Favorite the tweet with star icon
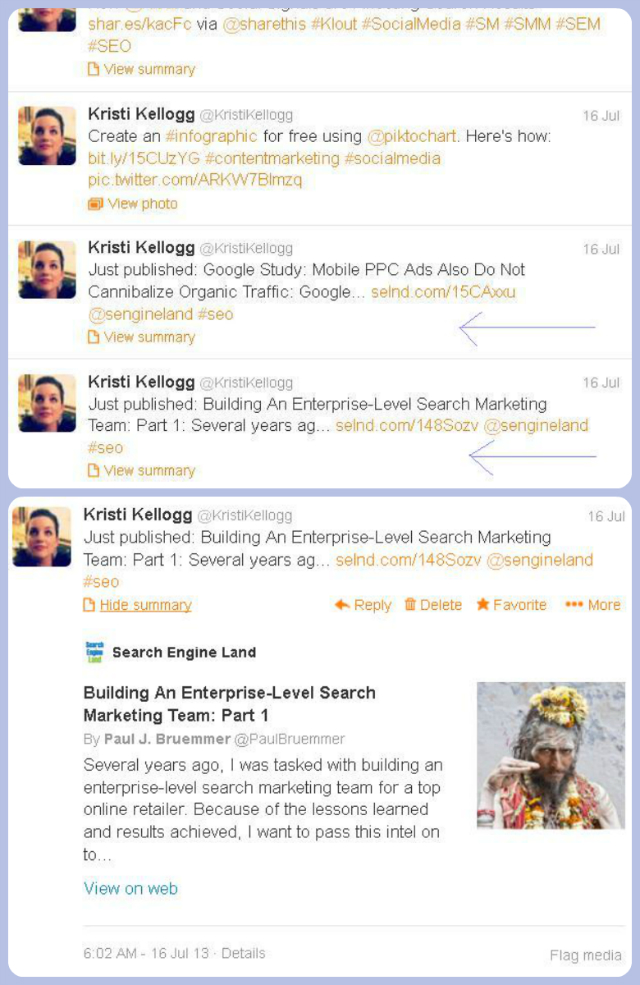 click(483, 605)
